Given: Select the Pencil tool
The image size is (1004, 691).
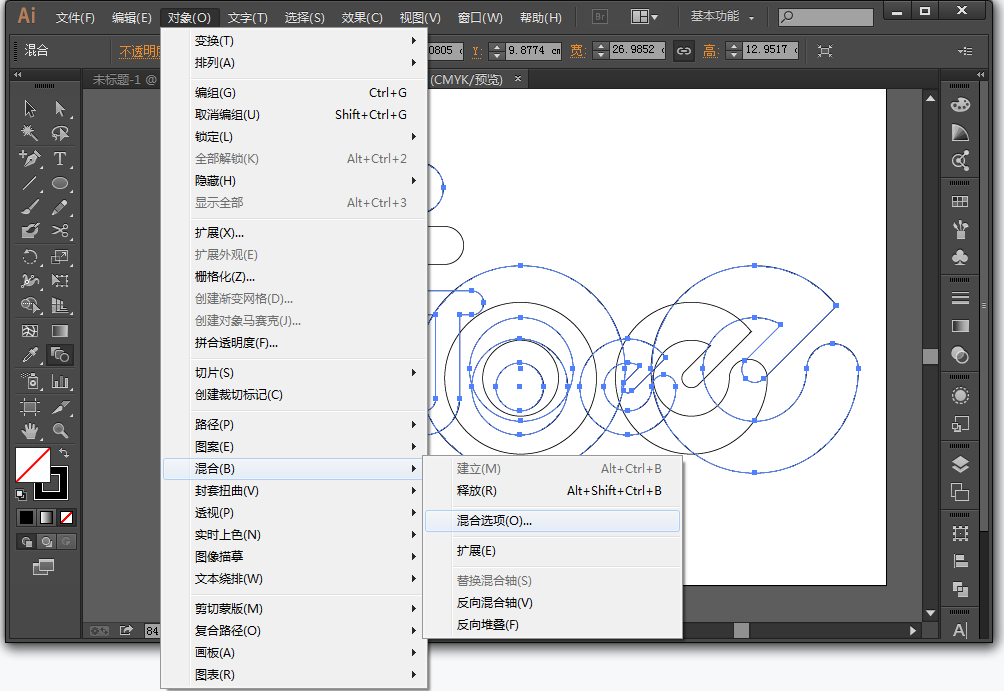Looking at the screenshot, I should pos(60,207).
